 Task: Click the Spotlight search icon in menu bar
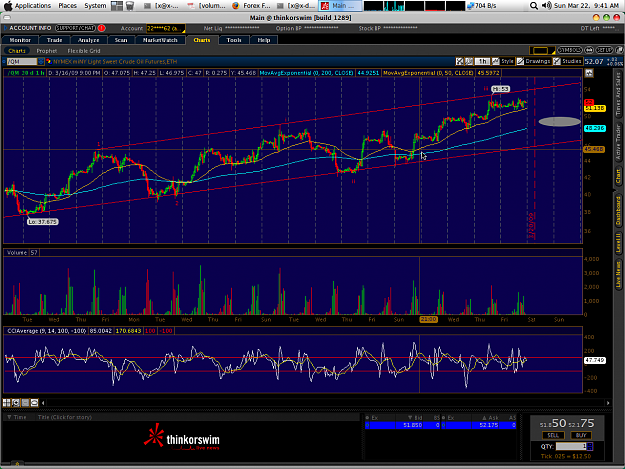[x=534, y=6]
